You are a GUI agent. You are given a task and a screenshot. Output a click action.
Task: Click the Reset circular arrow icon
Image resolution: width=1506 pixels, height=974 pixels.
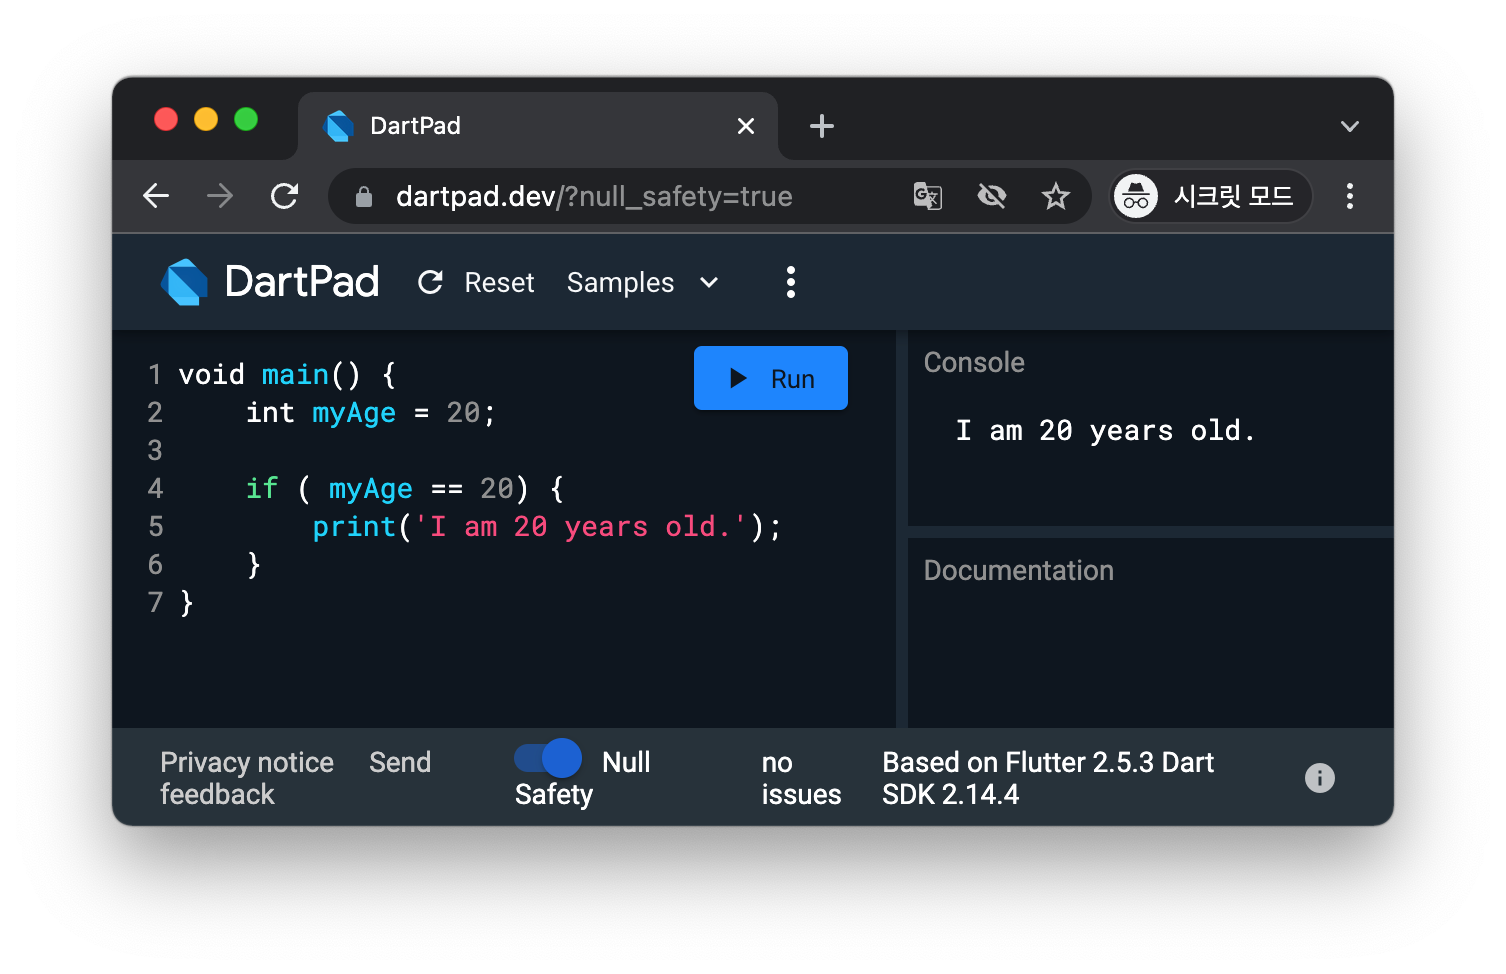[x=430, y=283]
